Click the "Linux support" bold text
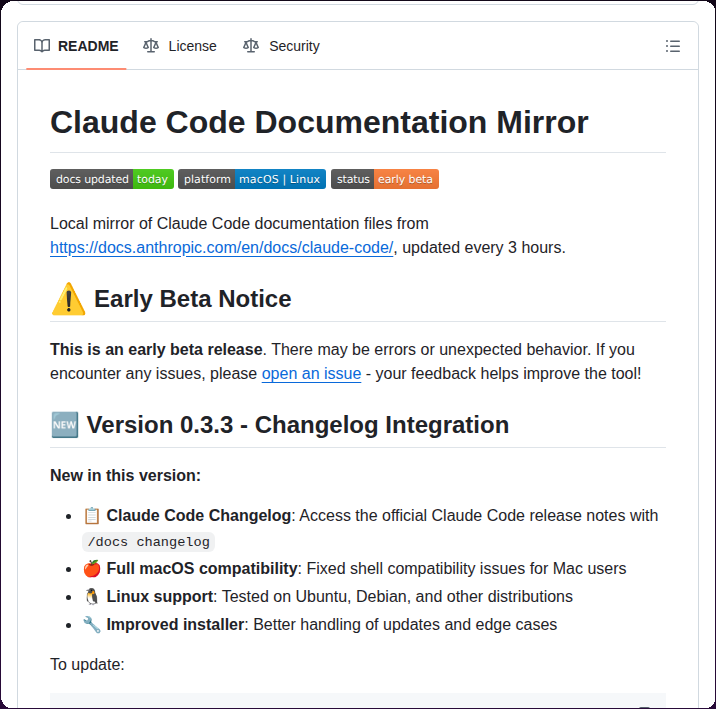The width and height of the screenshot is (716, 709). point(160,597)
